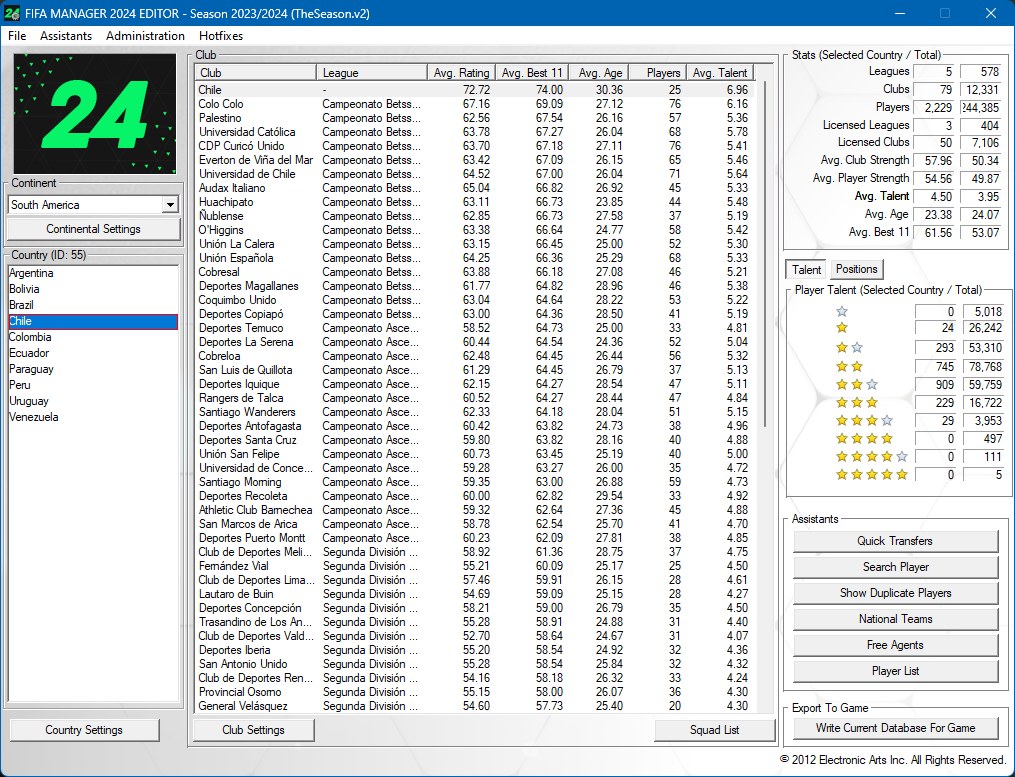Click the green 24 logo image
1015x777 pixels.
pos(95,114)
